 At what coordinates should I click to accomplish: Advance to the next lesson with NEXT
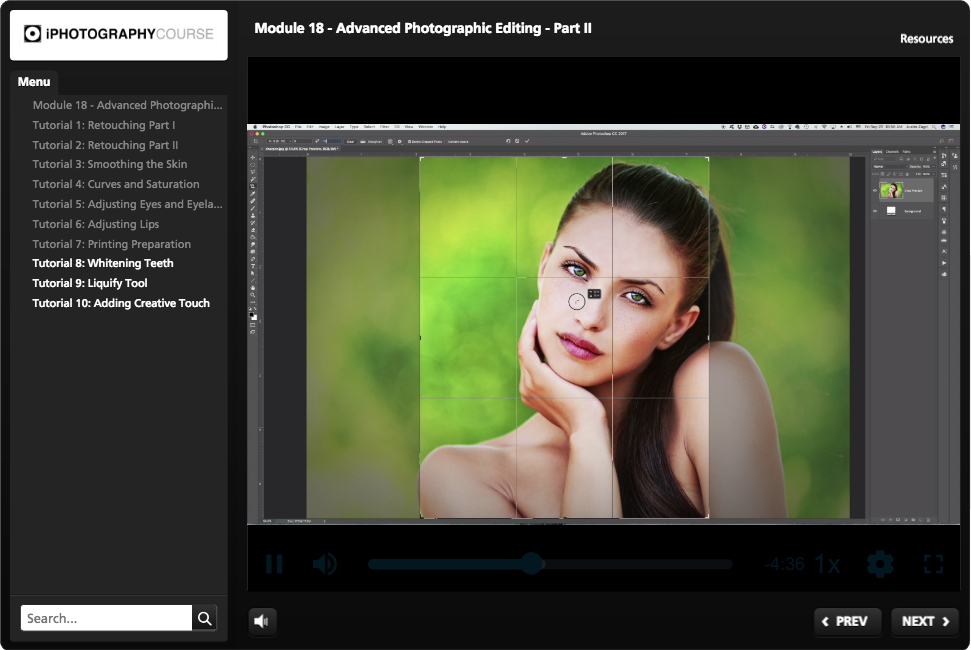925,621
